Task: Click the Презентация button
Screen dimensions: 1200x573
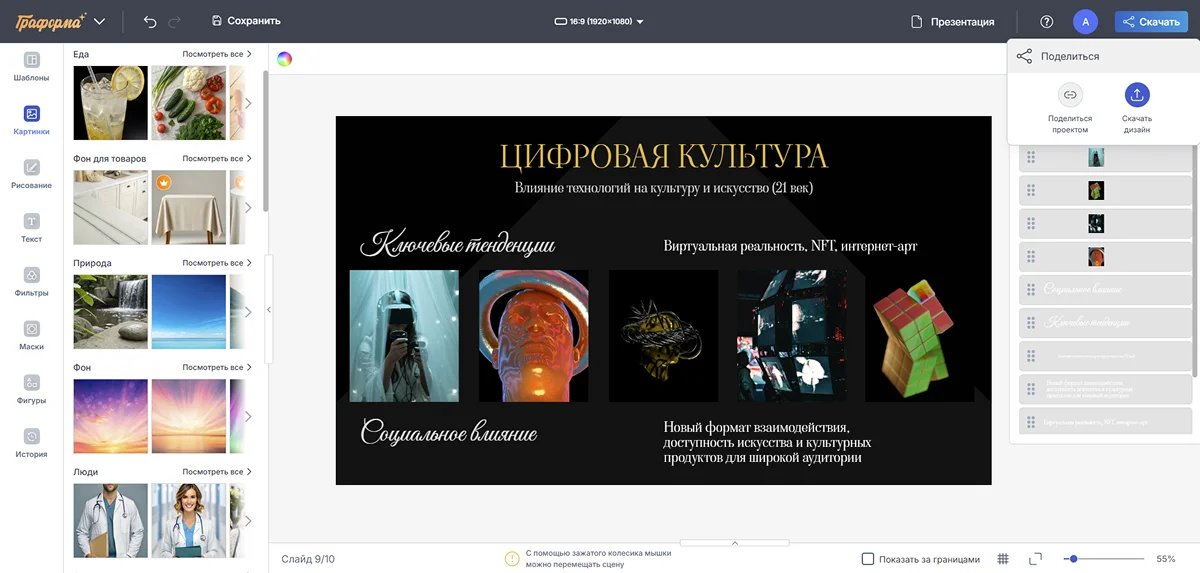Action: (952, 21)
